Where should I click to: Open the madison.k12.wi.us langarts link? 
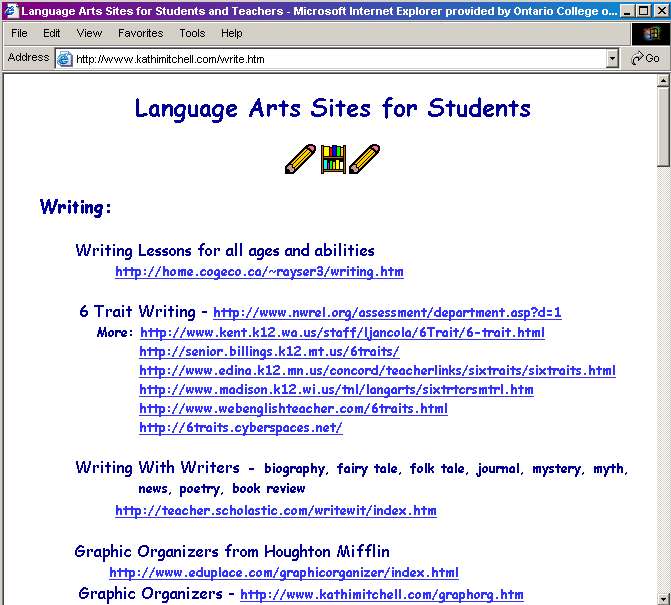(336, 389)
